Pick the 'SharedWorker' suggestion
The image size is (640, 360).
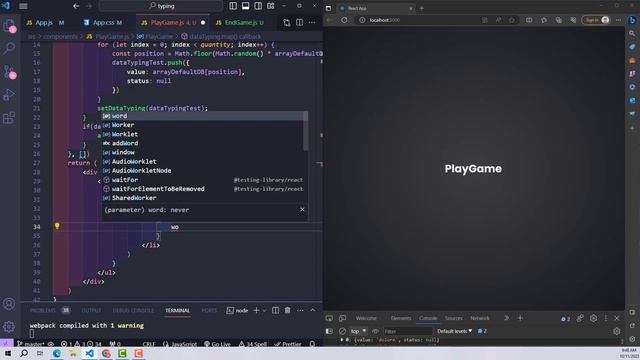[202, 198]
